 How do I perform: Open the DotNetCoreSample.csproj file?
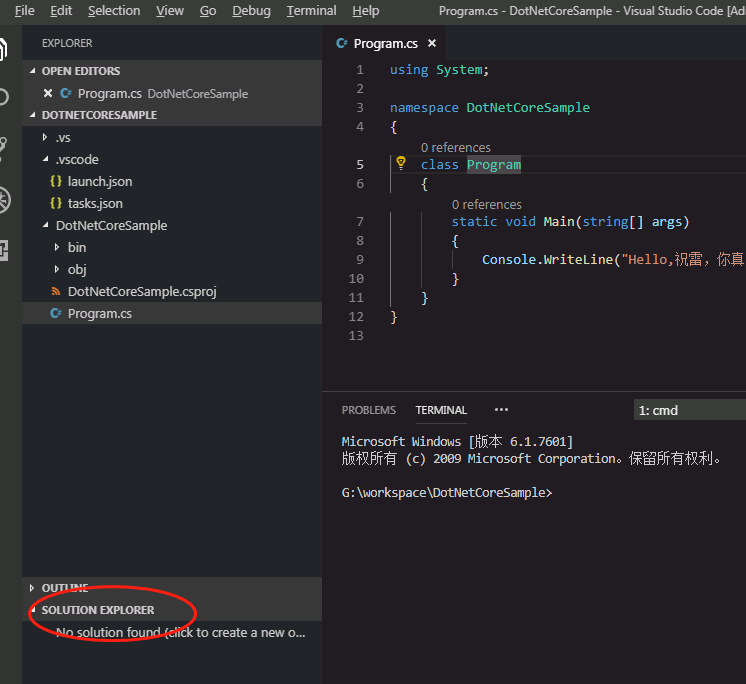coord(141,291)
